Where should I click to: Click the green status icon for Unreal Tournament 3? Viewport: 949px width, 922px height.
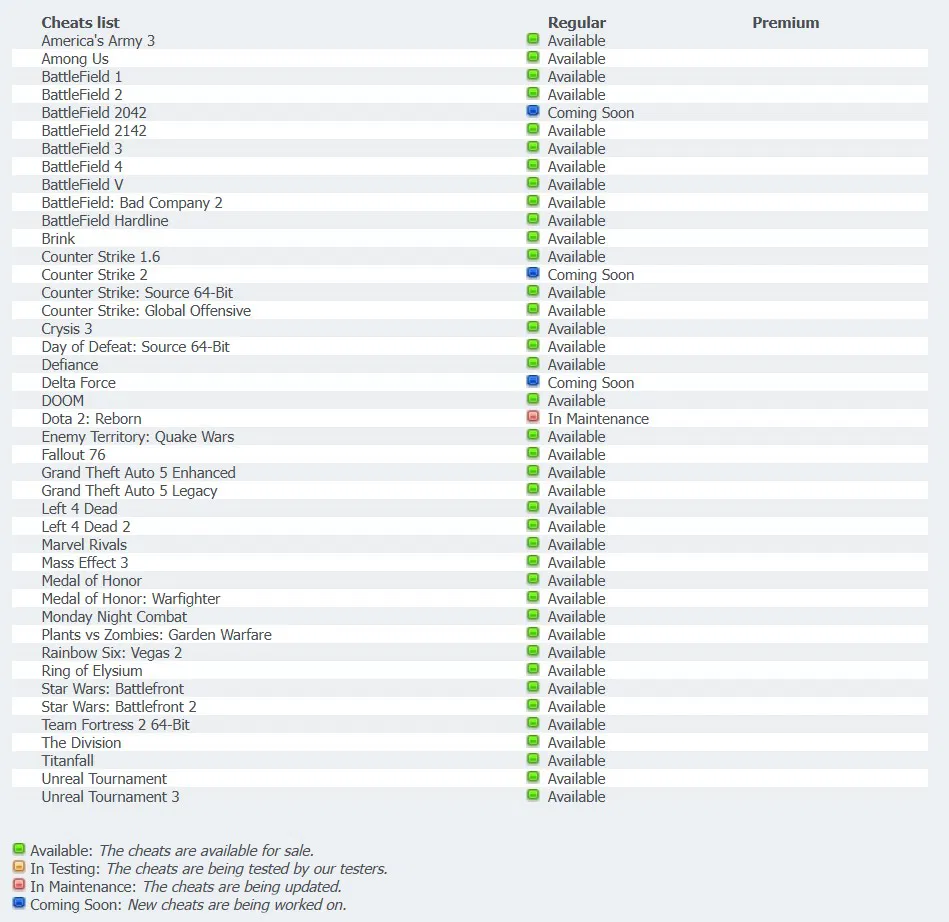pyautogui.click(x=533, y=795)
